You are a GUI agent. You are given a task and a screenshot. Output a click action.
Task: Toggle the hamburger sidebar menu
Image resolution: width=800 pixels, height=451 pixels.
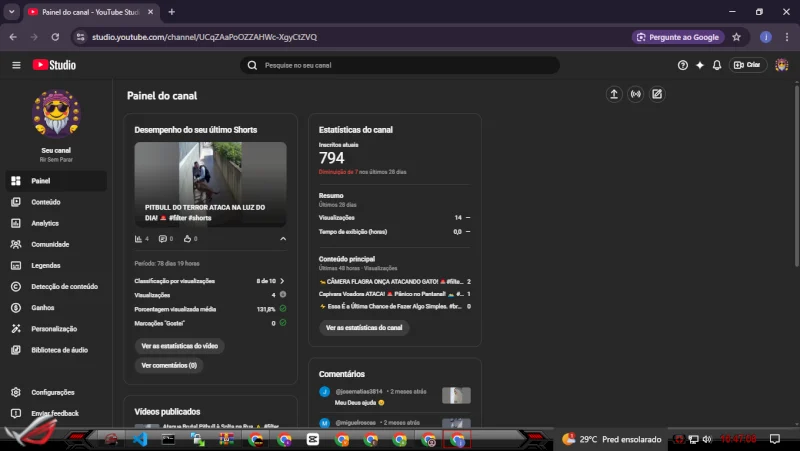pos(16,65)
